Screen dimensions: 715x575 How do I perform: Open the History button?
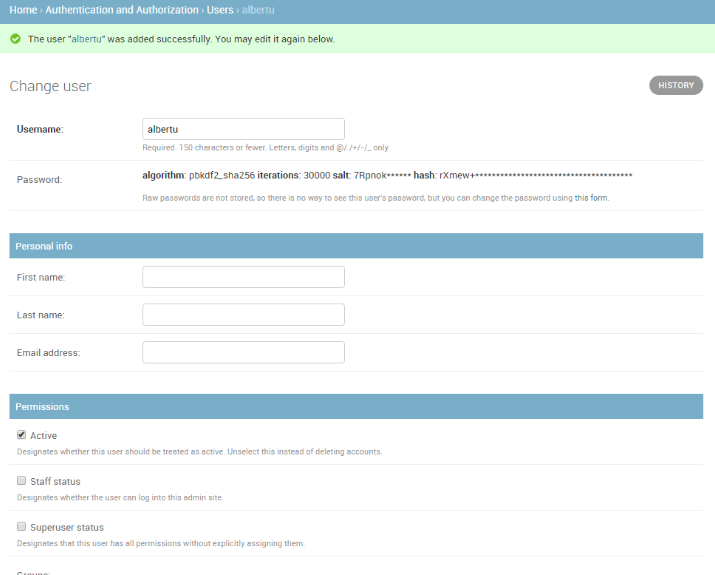(x=676, y=85)
